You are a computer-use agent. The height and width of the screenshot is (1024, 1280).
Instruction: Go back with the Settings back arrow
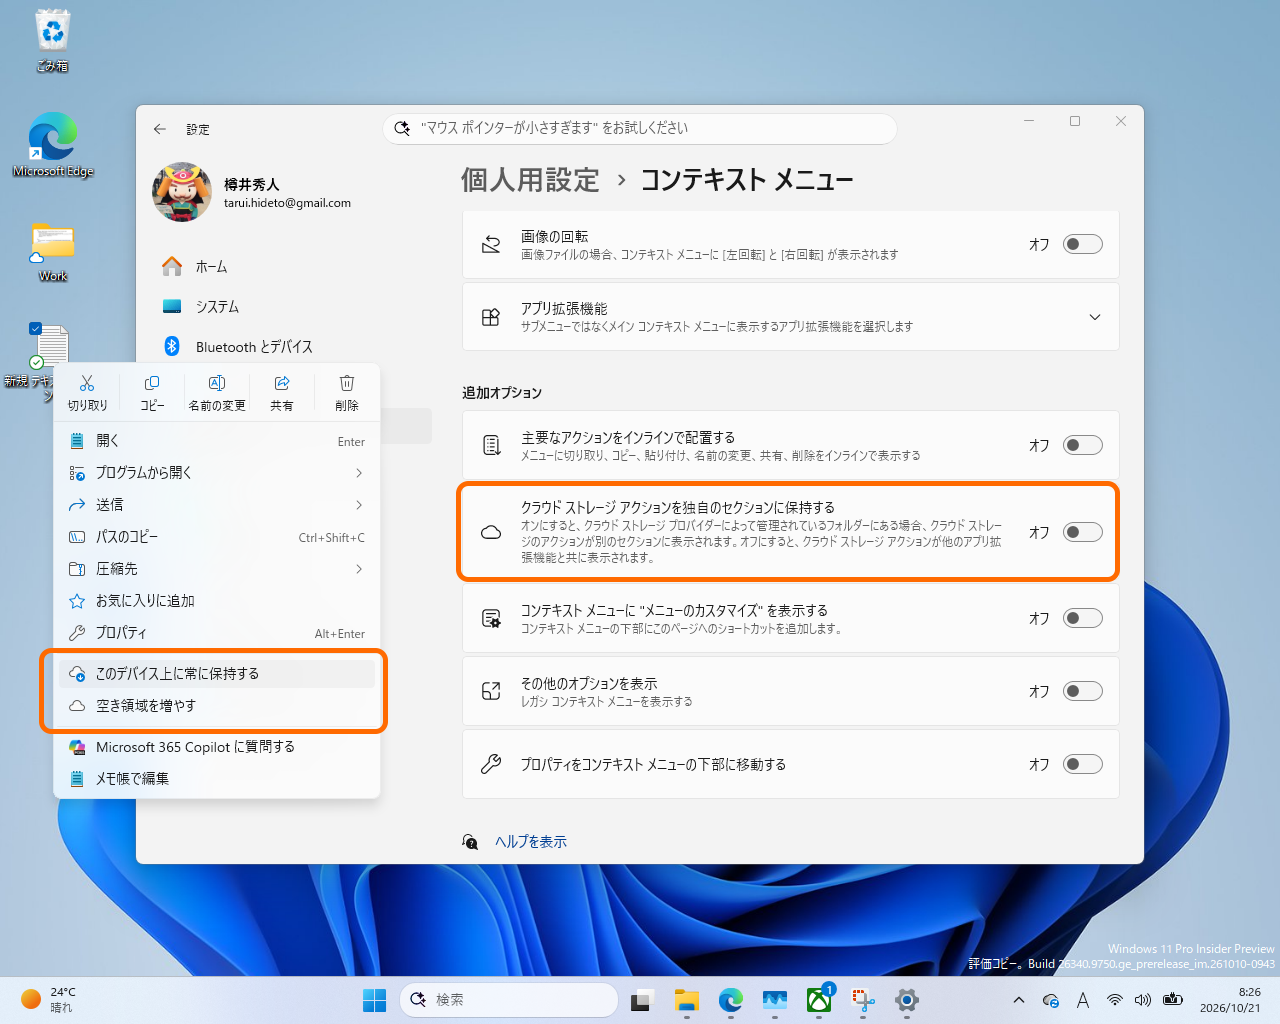coord(160,129)
